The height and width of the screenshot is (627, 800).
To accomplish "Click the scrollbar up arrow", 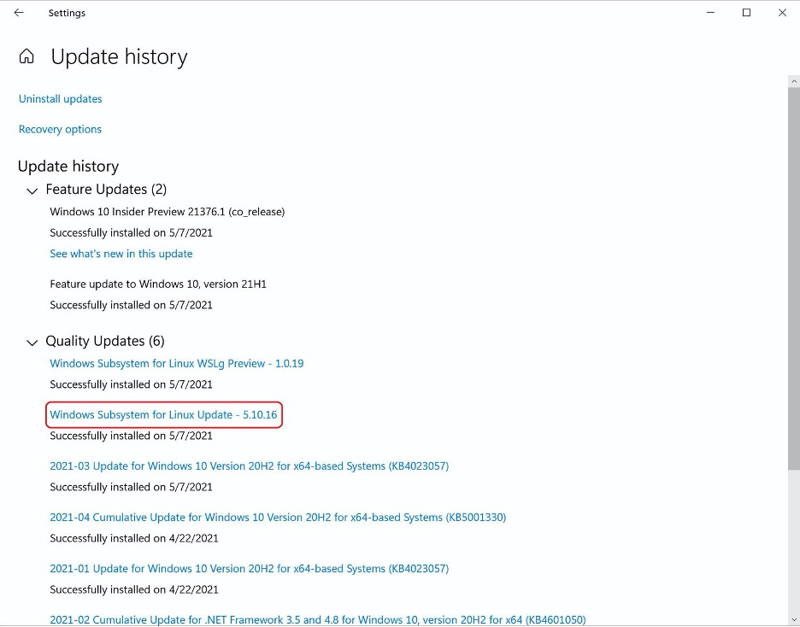I will [794, 81].
